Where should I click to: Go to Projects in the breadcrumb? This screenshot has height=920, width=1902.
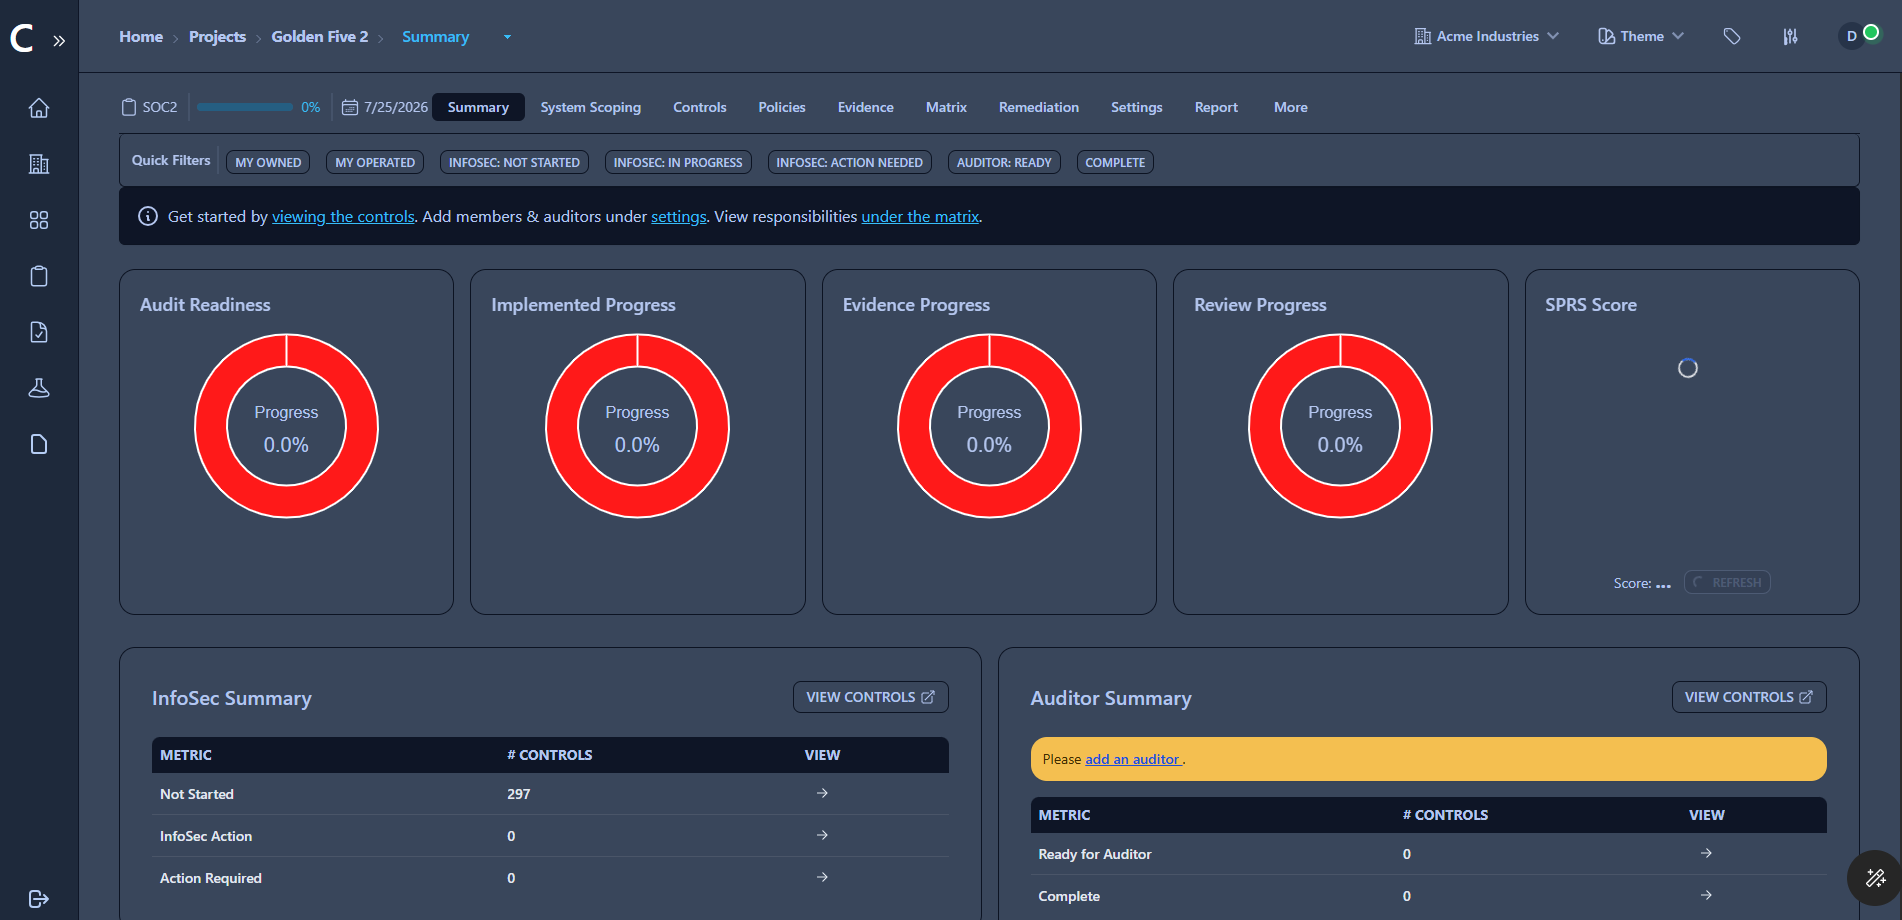click(217, 36)
